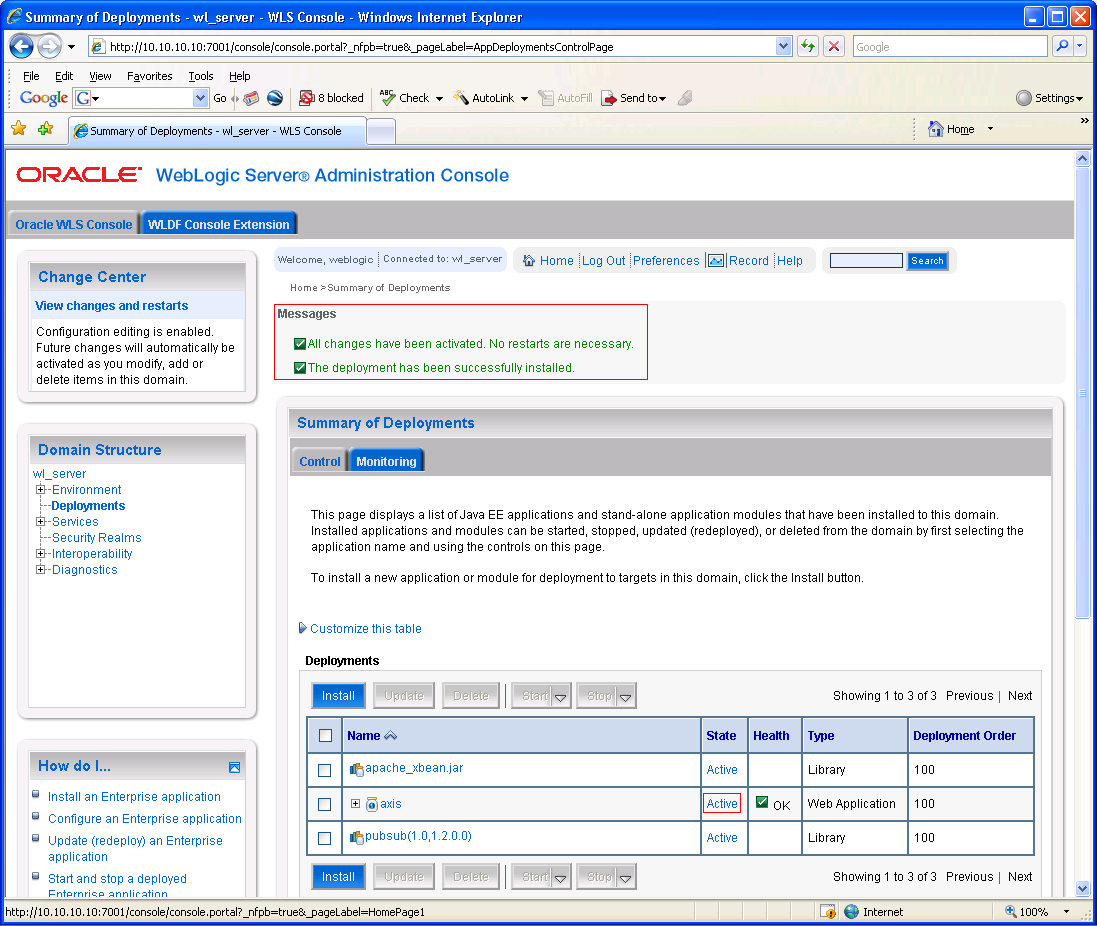The width and height of the screenshot is (1097, 926).
Task: Expand the Services tree node
Action: coord(41,522)
